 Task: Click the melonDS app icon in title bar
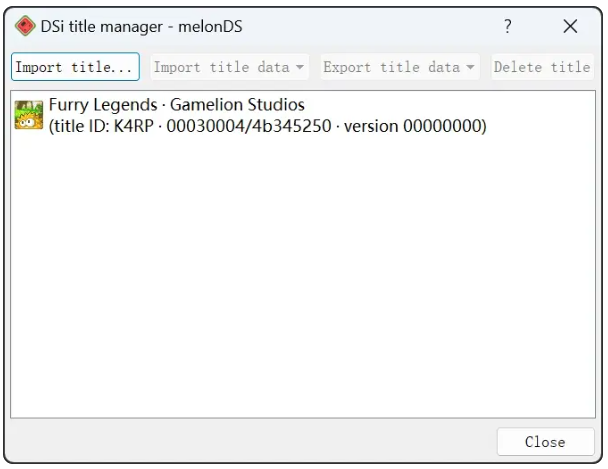pyautogui.click(x=25, y=26)
